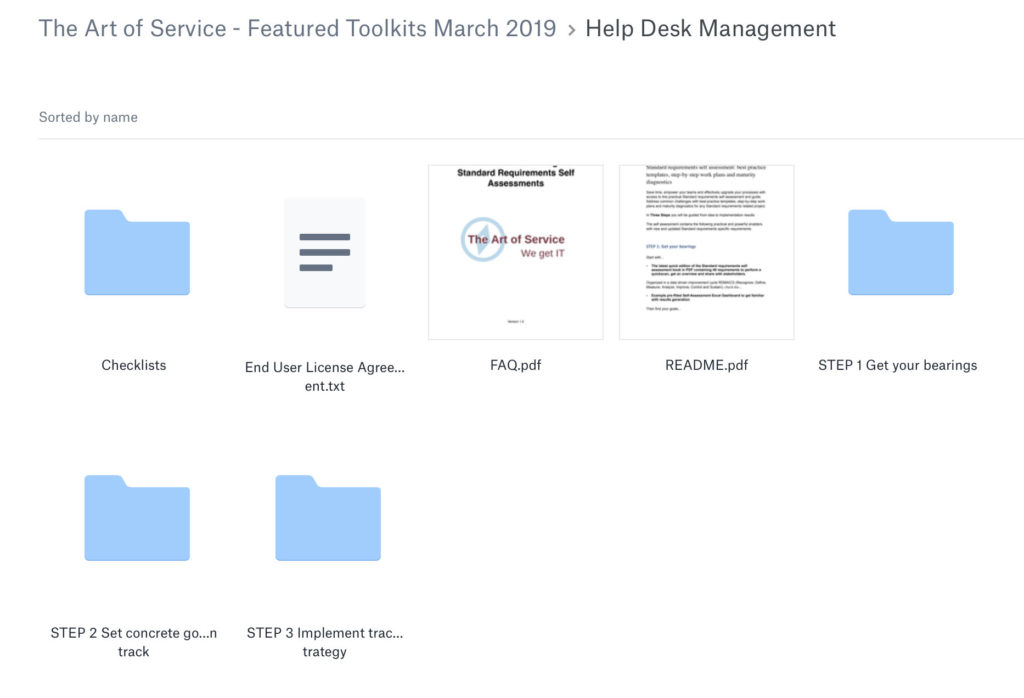Click the FAQ.pdf file name label
This screenshot has height=698, width=1024.
point(516,365)
